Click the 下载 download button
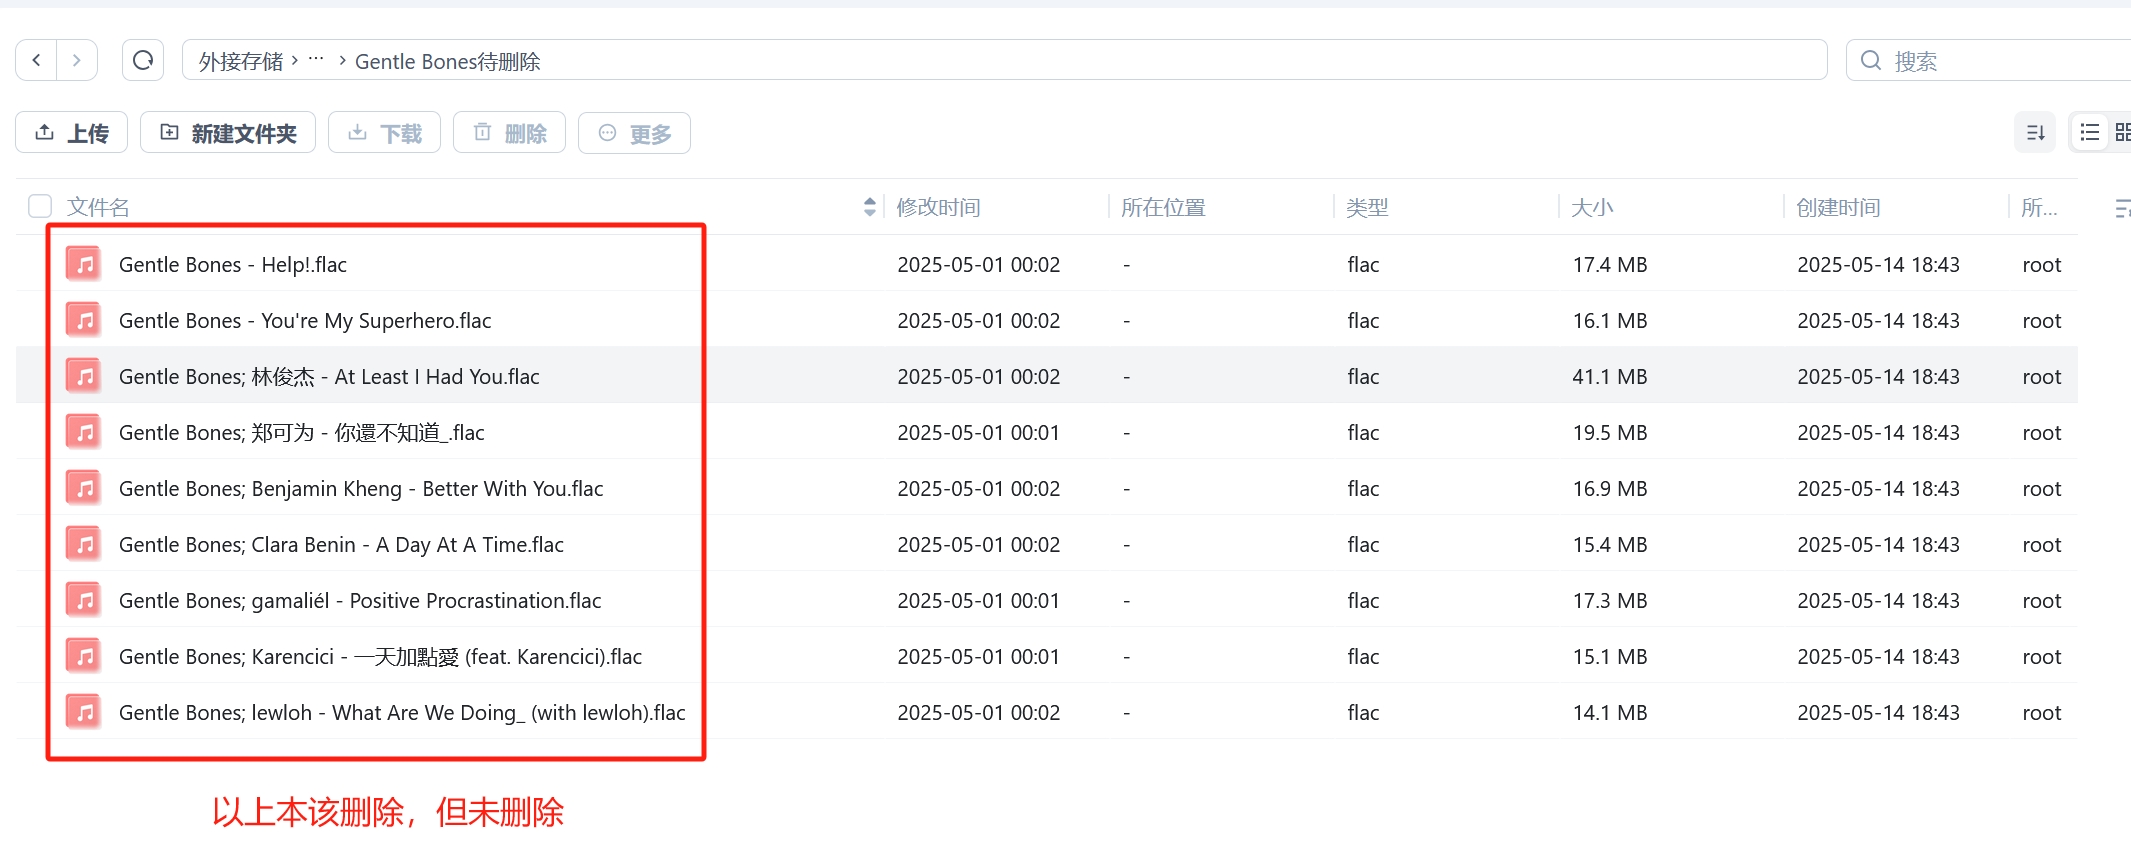The width and height of the screenshot is (2131, 864). tap(385, 133)
